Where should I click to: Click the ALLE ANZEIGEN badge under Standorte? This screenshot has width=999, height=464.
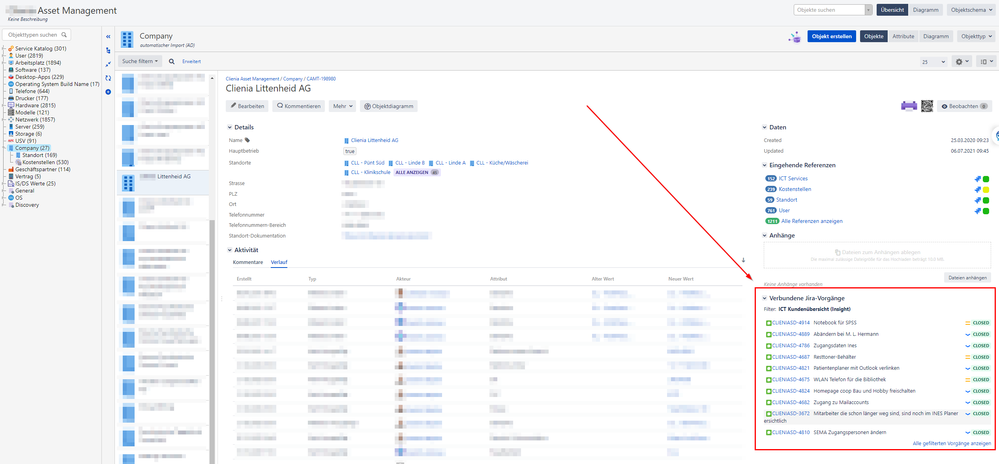[x=417, y=172]
